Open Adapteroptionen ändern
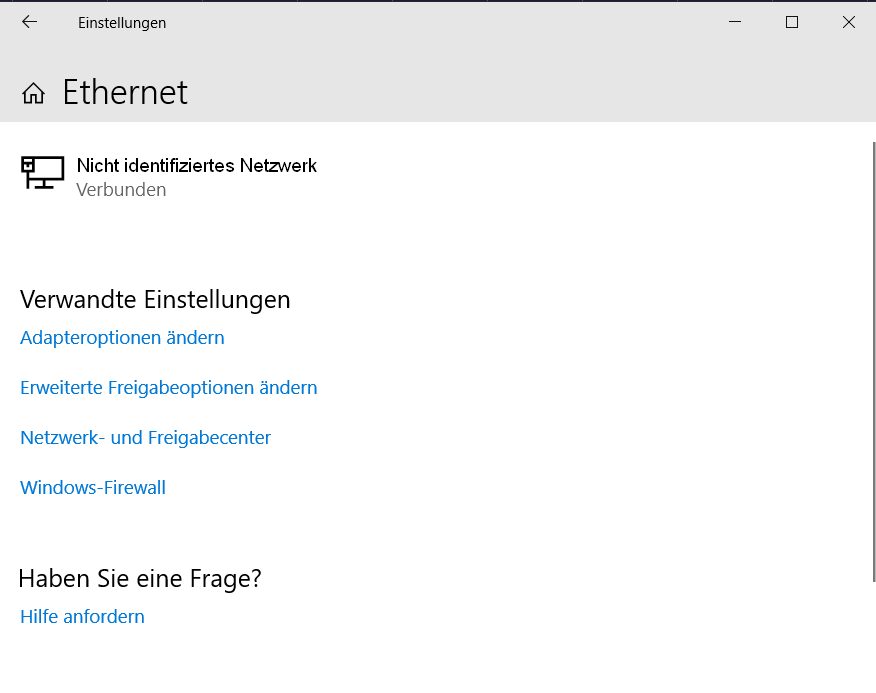The image size is (876, 693). (x=122, y=338)
